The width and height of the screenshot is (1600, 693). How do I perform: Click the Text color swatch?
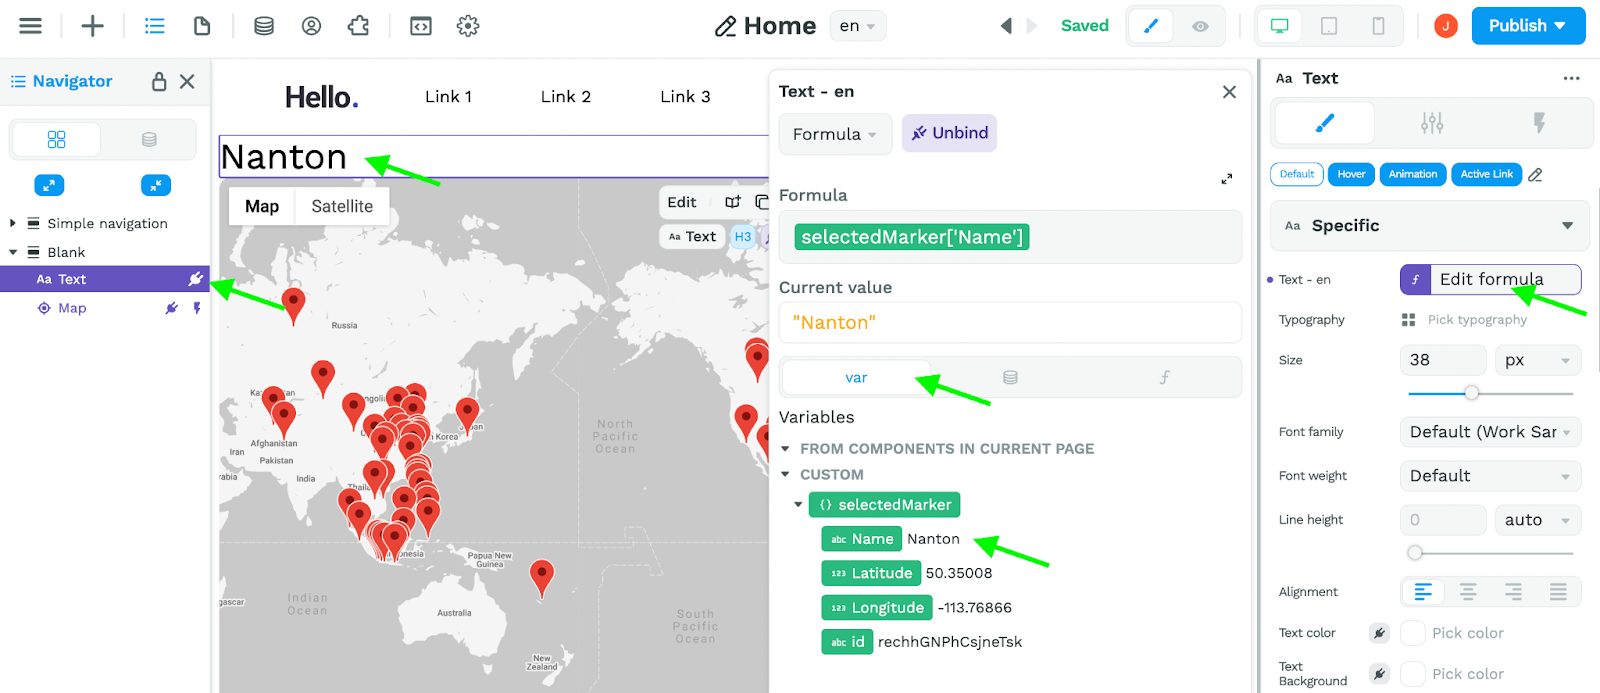(1413, 633)
